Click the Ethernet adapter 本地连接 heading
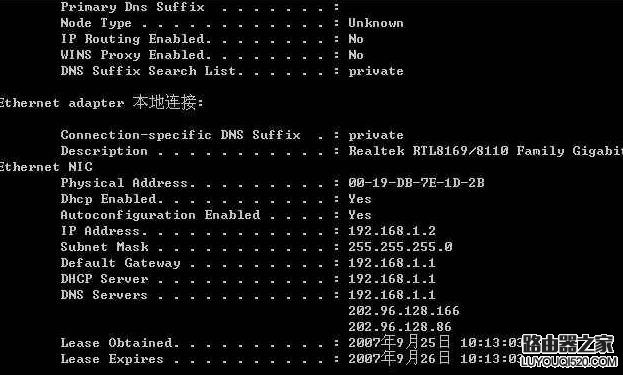This screenshot has width=623, height=375. (101, 102)
